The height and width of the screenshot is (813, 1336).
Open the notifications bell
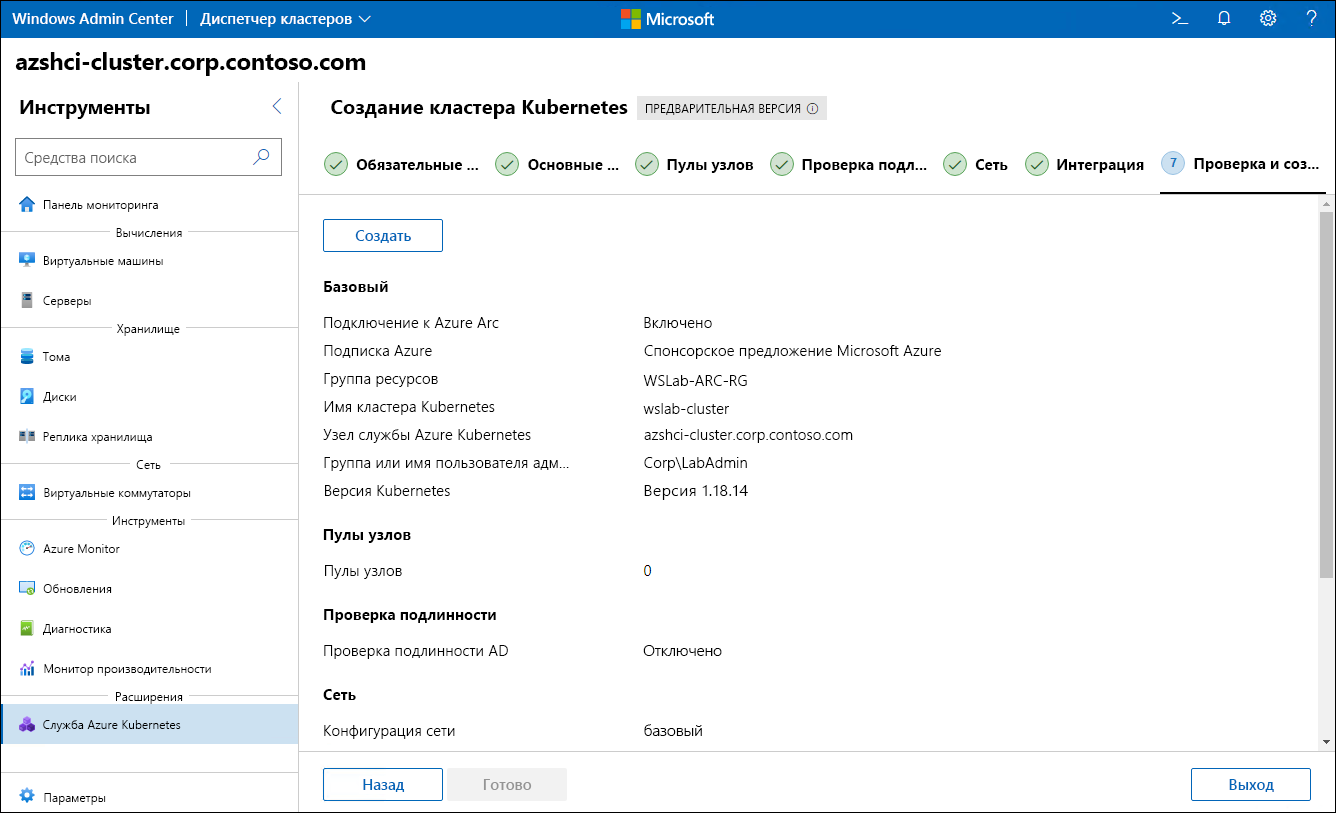[x=1224, y=18]
